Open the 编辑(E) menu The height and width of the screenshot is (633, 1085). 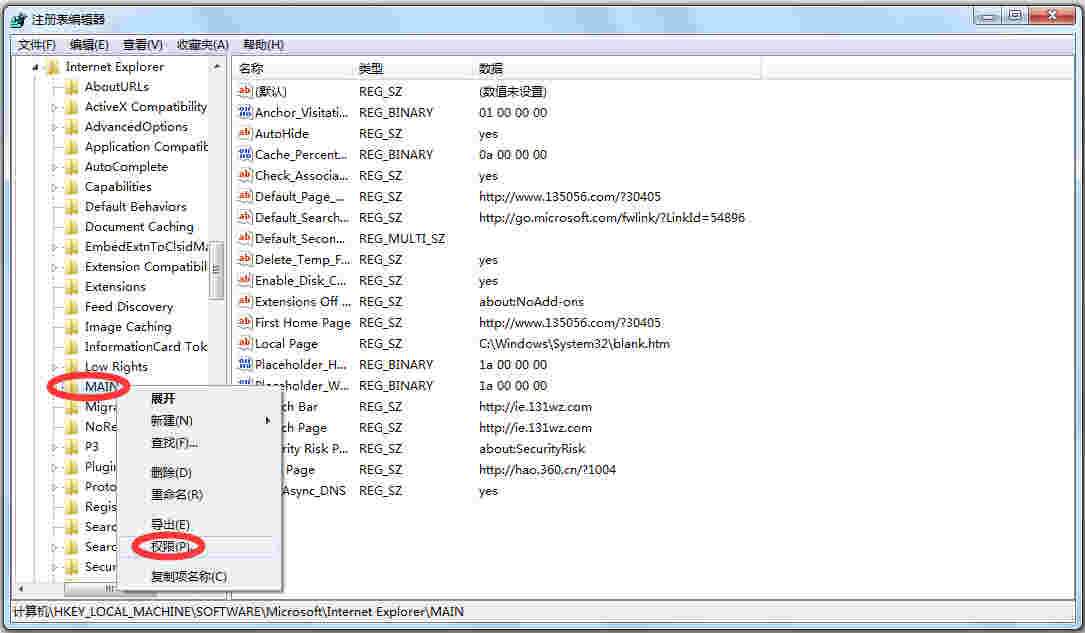(x=89, y=45)
